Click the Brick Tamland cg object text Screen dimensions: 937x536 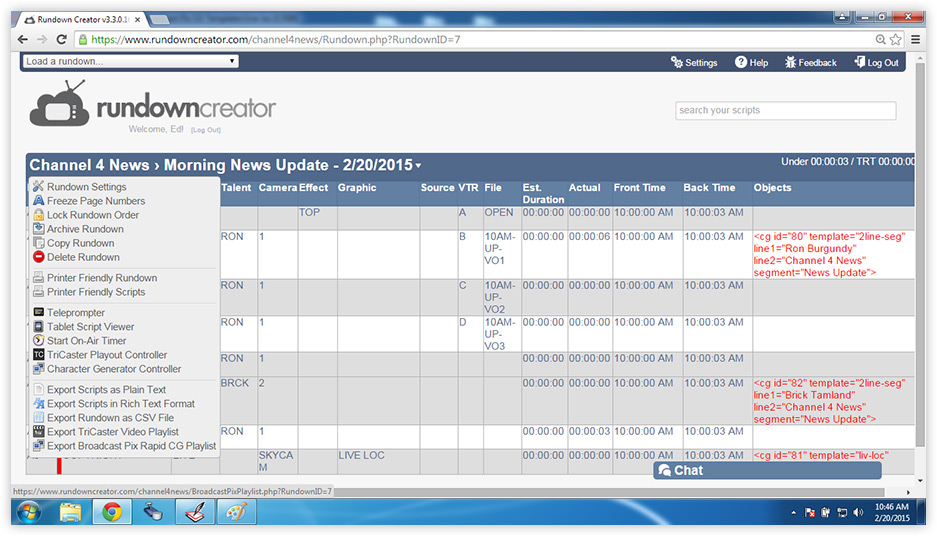(x=829, y=401)
